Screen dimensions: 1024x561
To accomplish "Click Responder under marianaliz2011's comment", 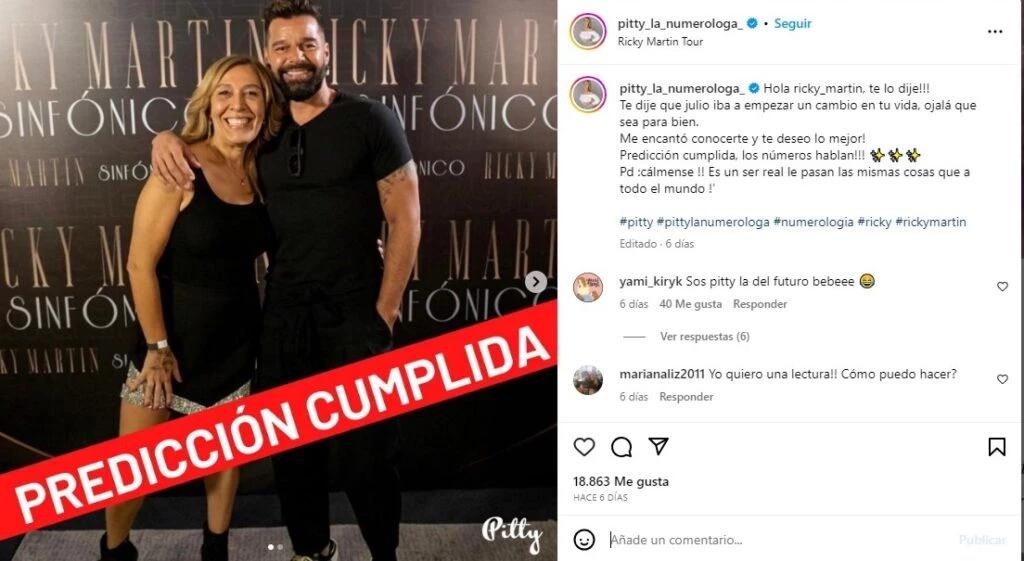I will tap(686, 396).
